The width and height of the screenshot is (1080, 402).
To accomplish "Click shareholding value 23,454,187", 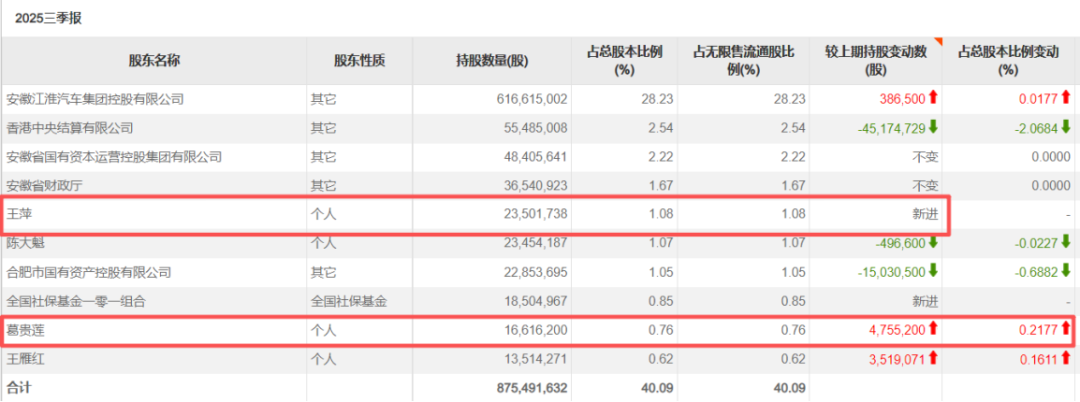I will tap(534, 243).
